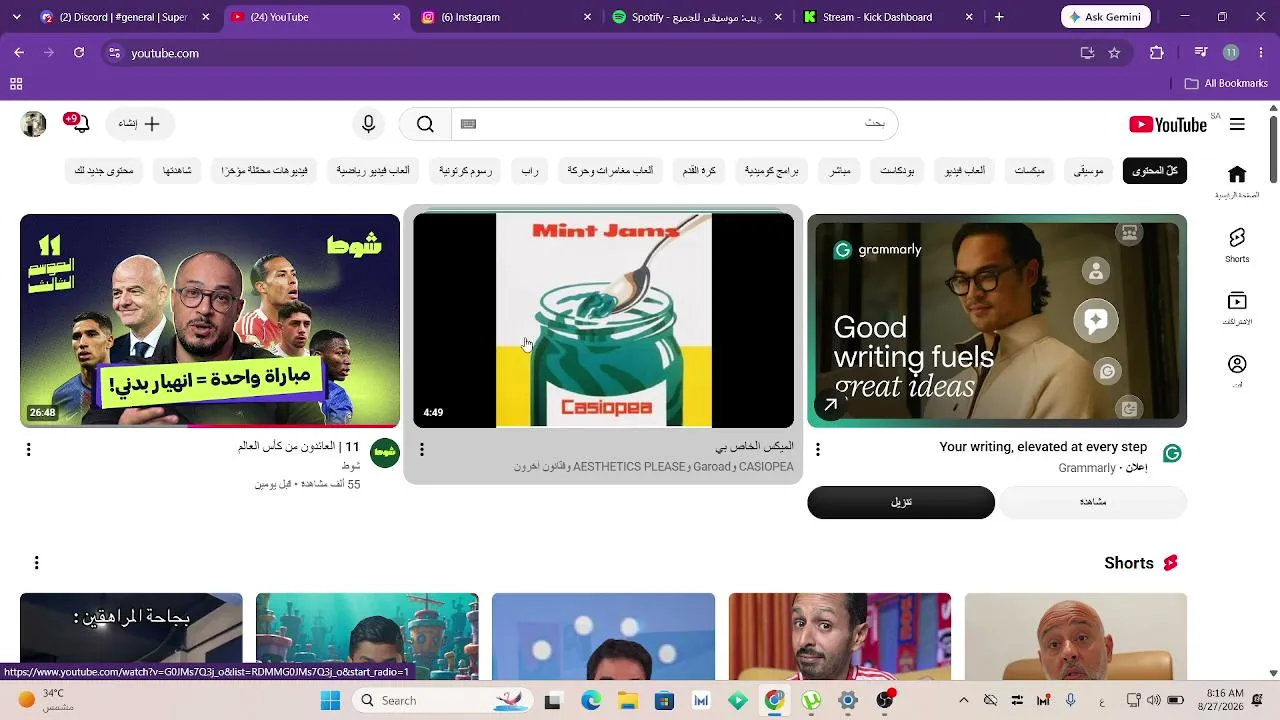This screenshot has width=1280, height=720.
Task: Select the رسوم كرتونية filter chip
Action: click(x=465, y=171)
